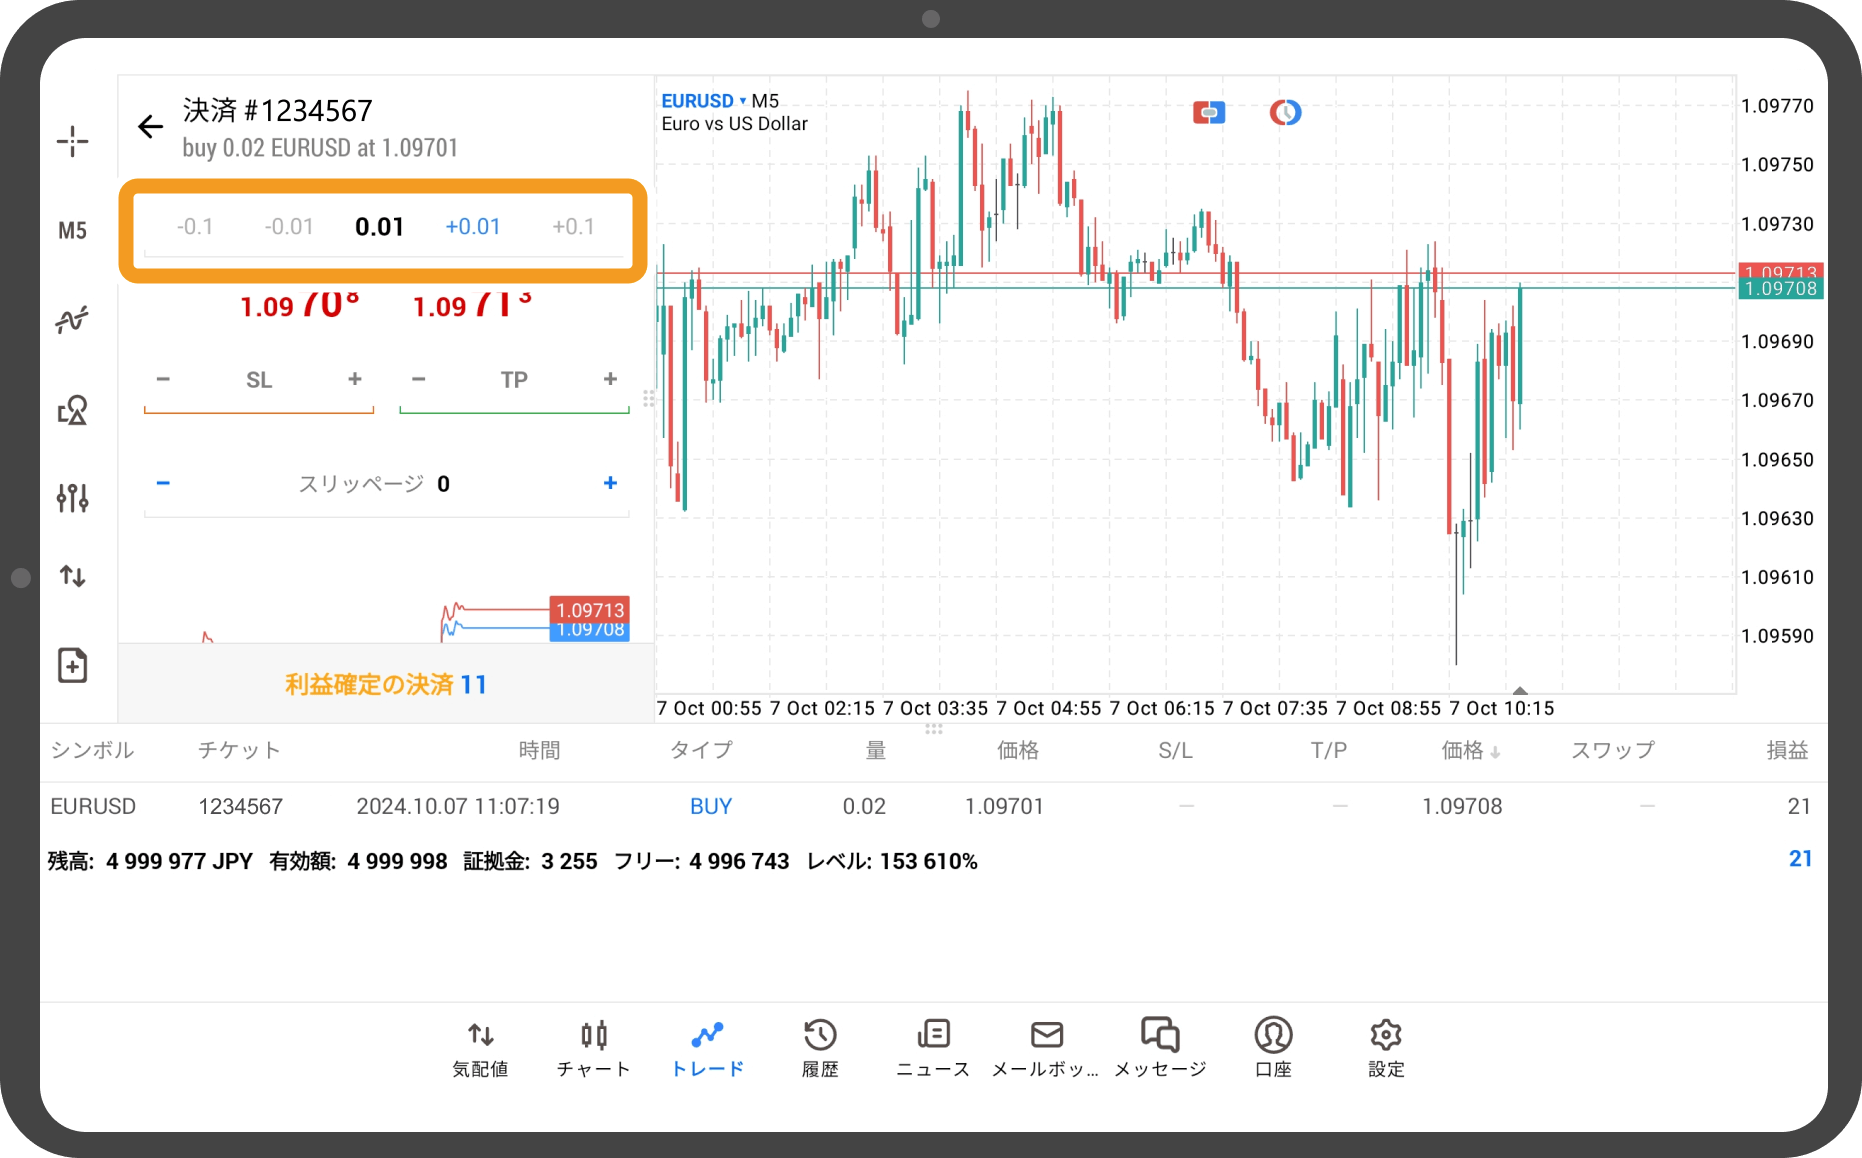
Task: Click the 1.09701 open price cell
Action: click(x=1004, y=806)
